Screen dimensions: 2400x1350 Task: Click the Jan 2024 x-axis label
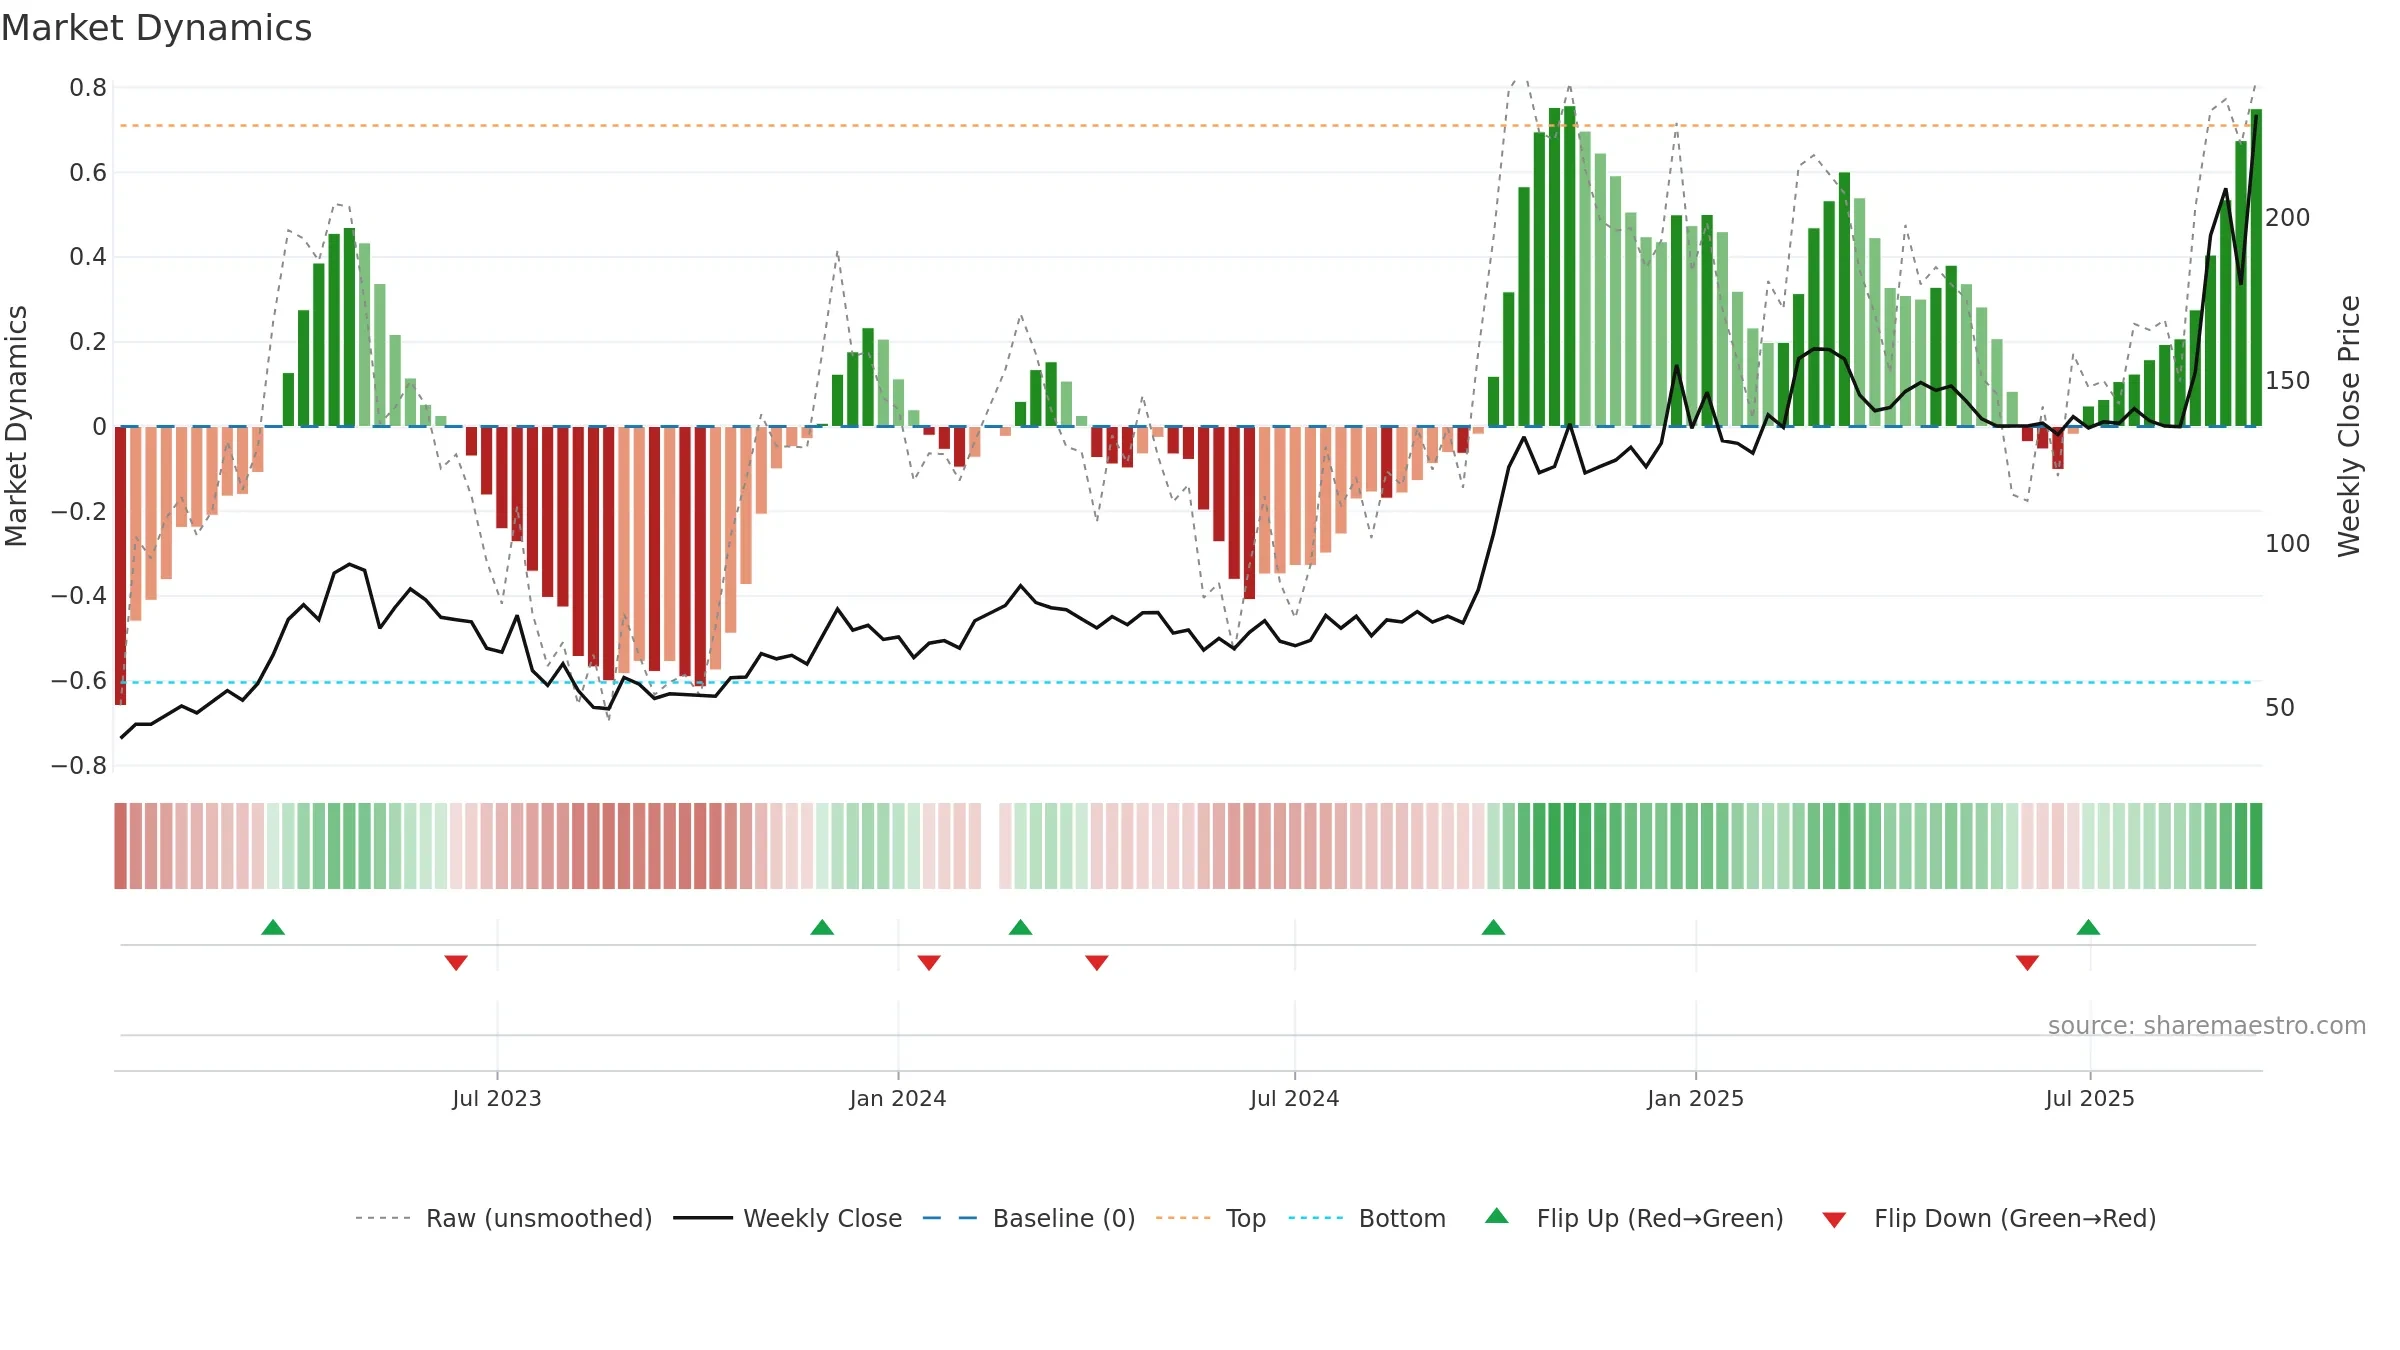point(898,1098)
